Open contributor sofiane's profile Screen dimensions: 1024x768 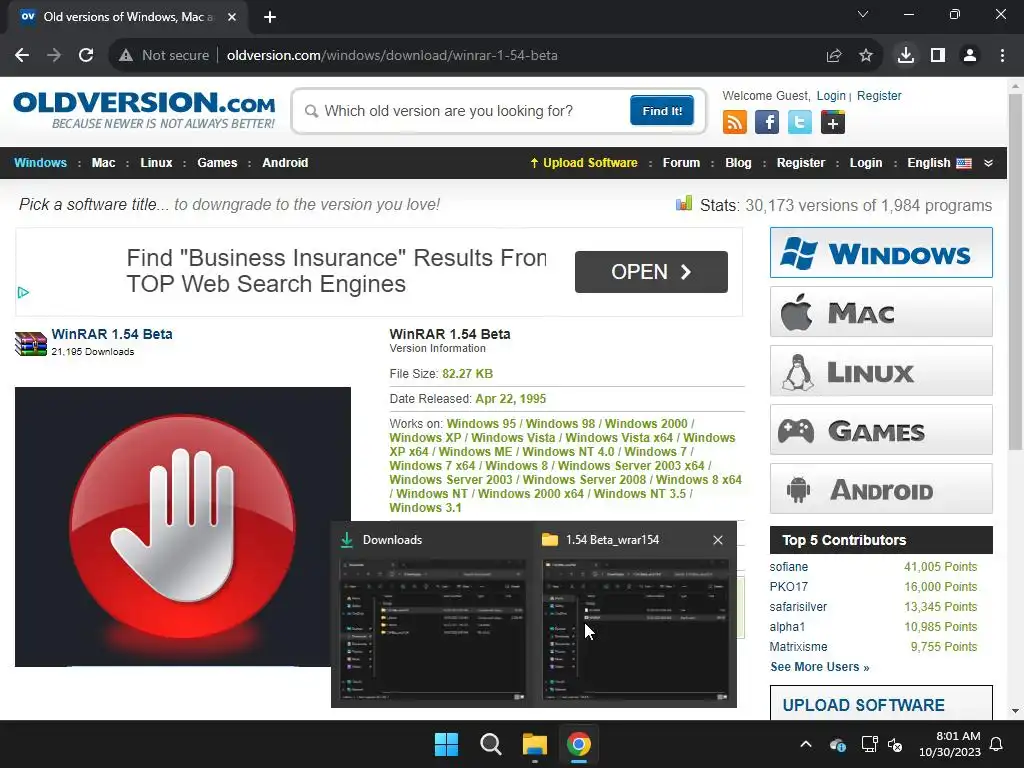788,567
